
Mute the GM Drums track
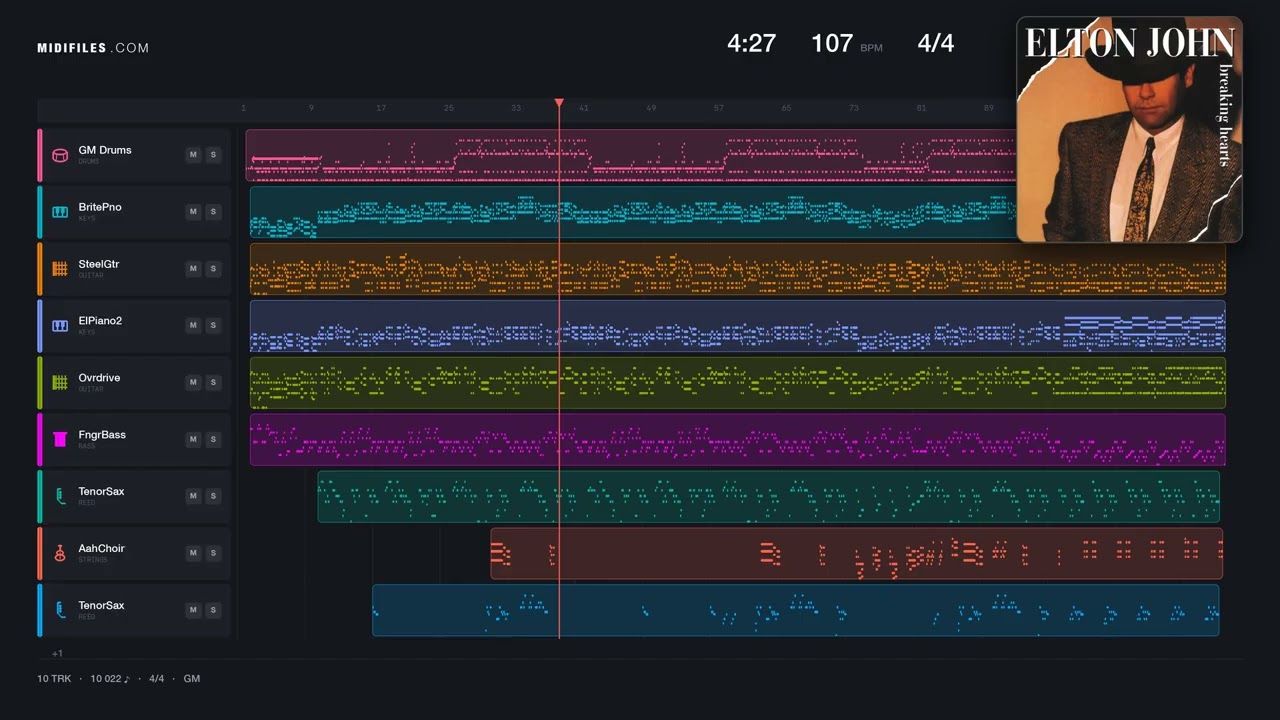193,155
